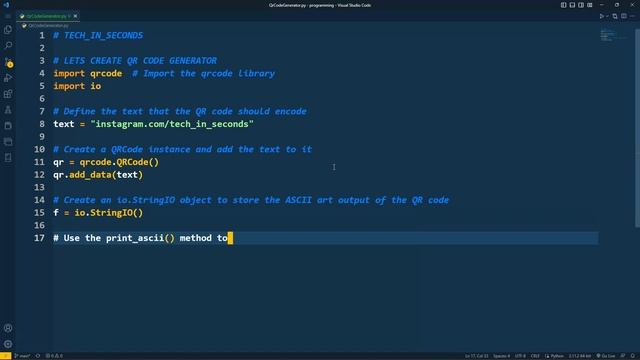
Task: Click 'qr.add_data(text)' on line 12
Action: tap(98, 175)
